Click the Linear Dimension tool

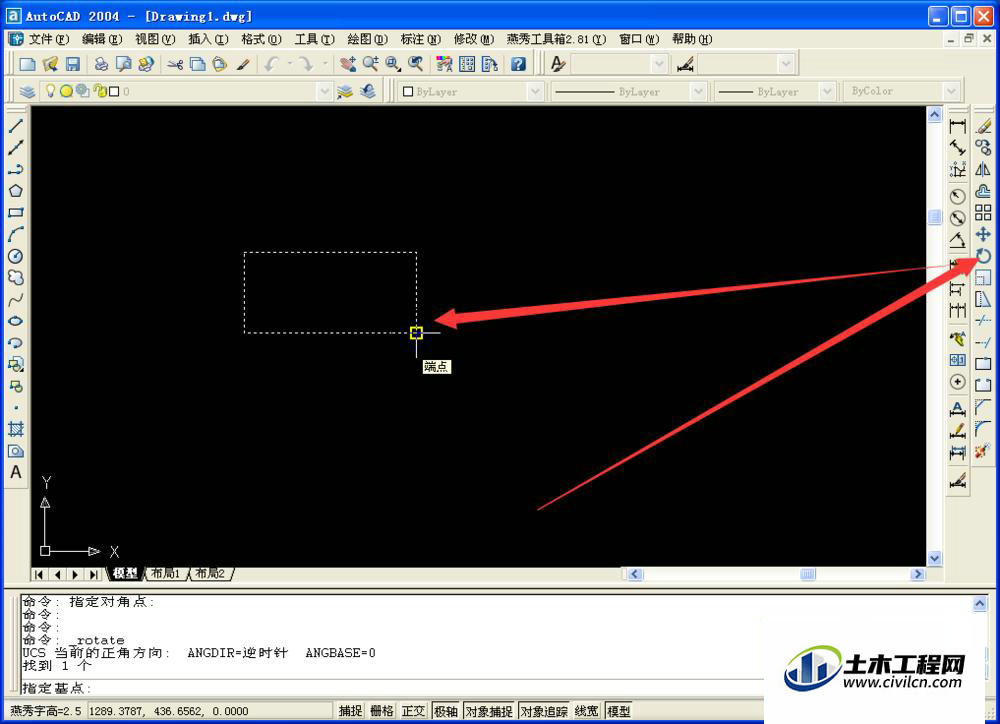click(957, 126)
